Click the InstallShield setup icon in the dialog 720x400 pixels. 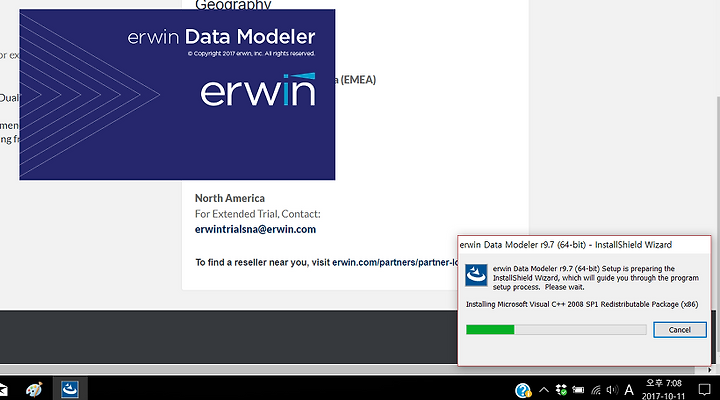click(476, 275)
